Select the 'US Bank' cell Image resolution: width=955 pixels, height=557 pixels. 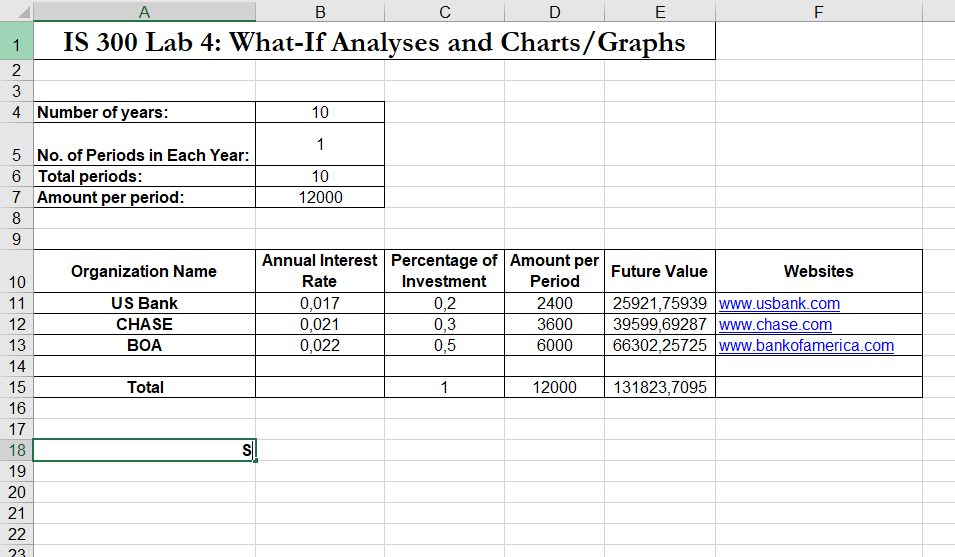point(144,303)
